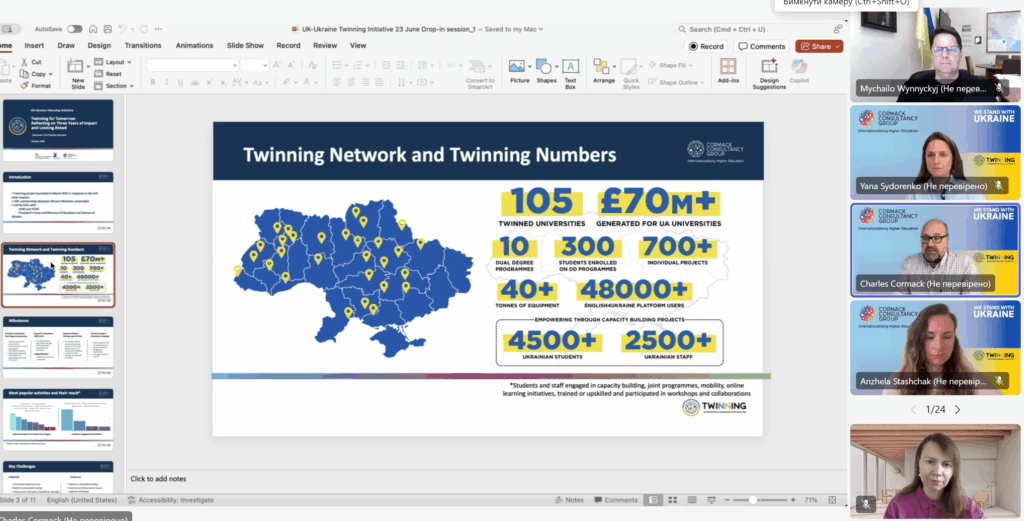This screenshot has height=521, width=1024.
Task: Toggle Superscript formatting
Action: (210, 82)
